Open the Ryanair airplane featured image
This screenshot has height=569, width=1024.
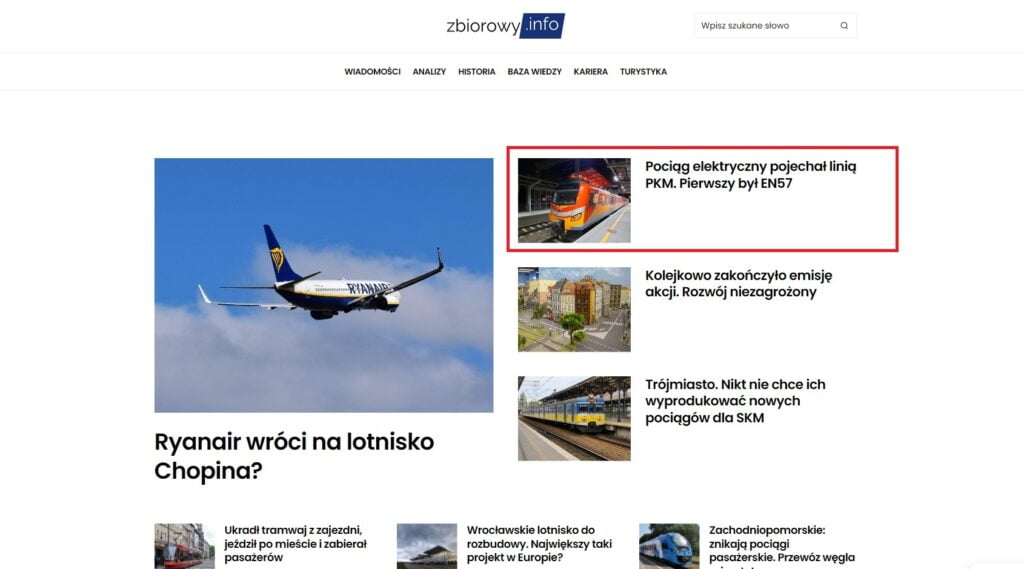click(x=324, y=285)
